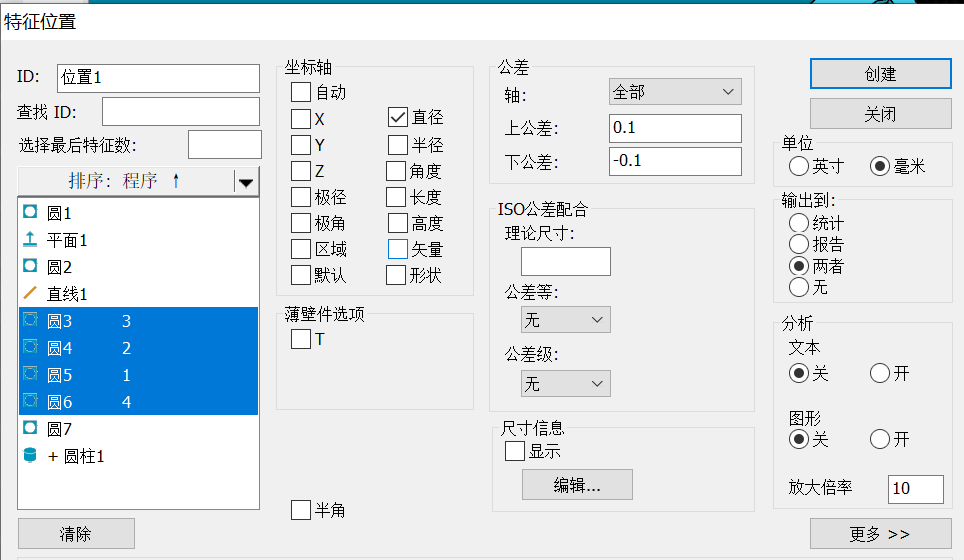Open the sort order dropdown arrow
Image resolution: width=964 pixels, height=560 pixels.
click(x=245, y=181)
